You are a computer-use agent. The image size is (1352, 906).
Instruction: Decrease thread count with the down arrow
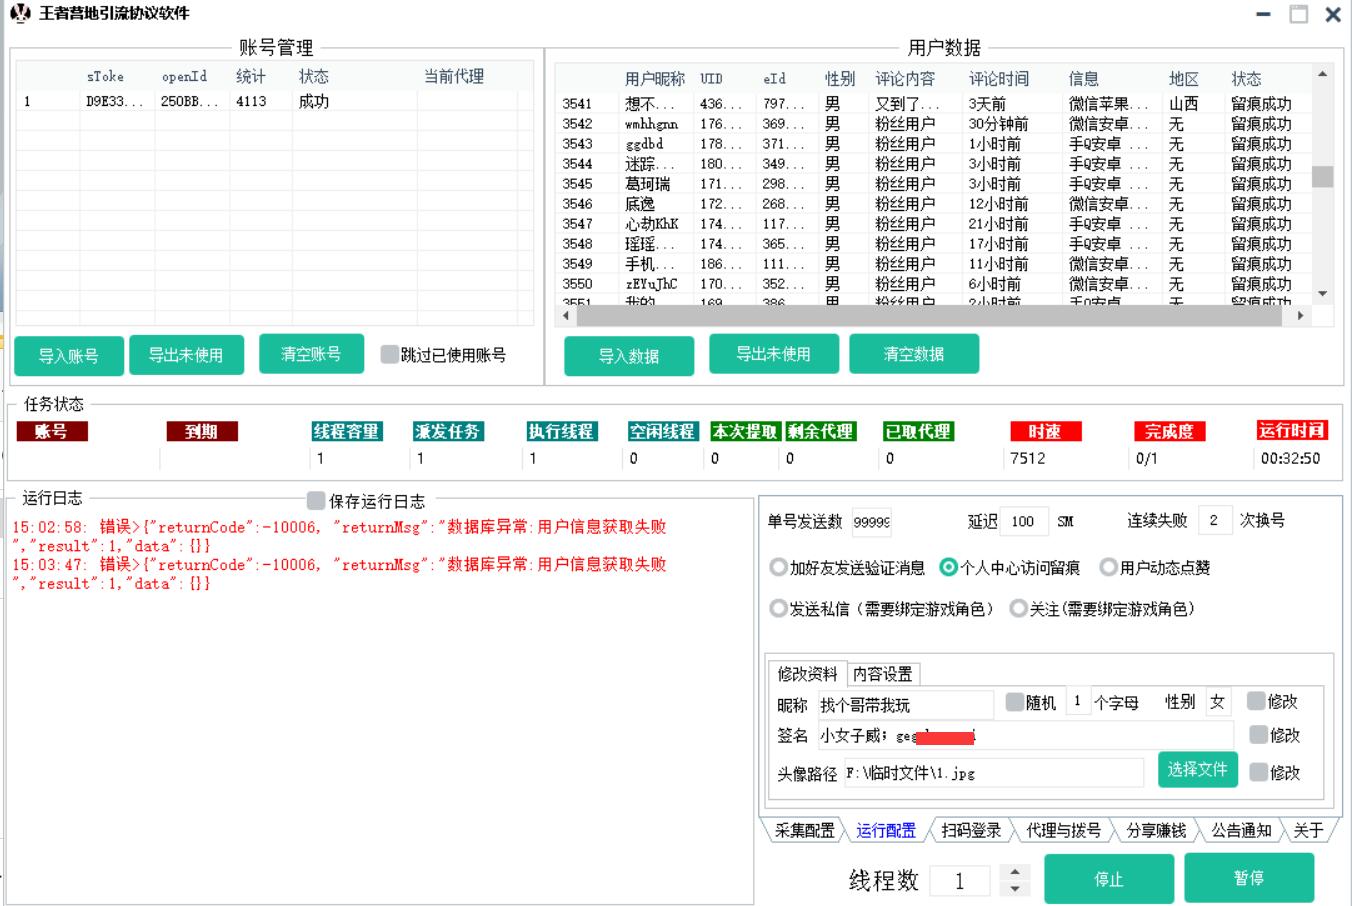(x=1015, y=888)
